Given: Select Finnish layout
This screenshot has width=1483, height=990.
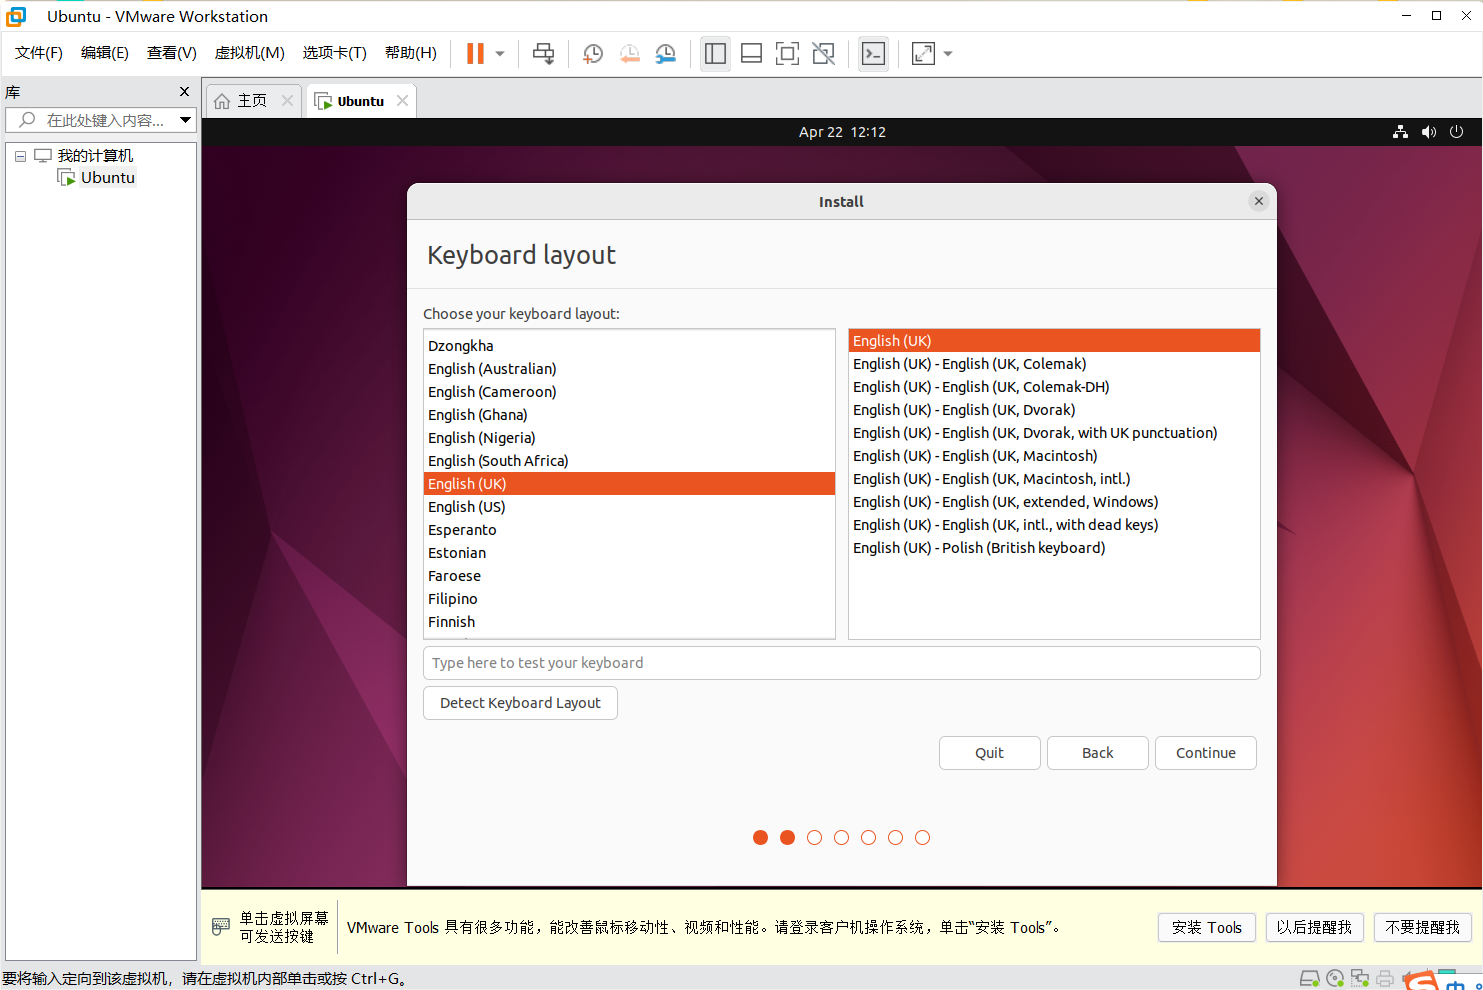Looking at the screenshot, I should coord(629,622).
